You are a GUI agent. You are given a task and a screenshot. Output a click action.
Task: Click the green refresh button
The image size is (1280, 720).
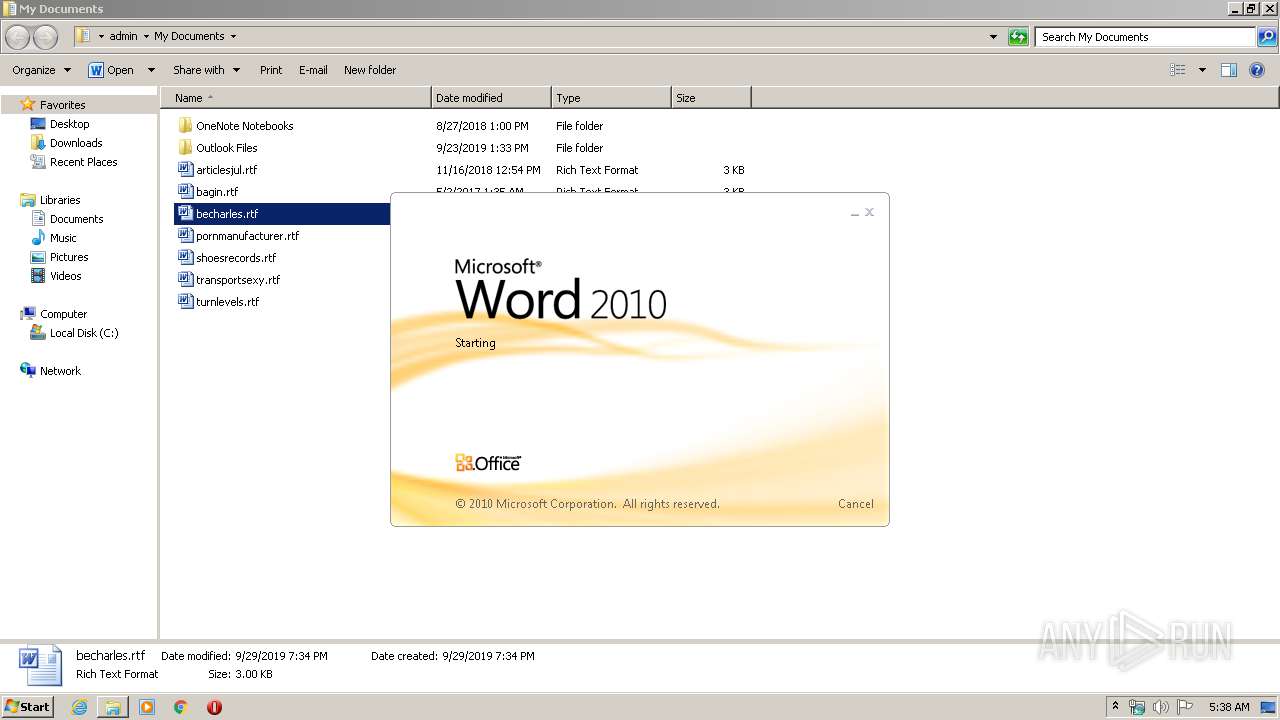click(1018, 37)
